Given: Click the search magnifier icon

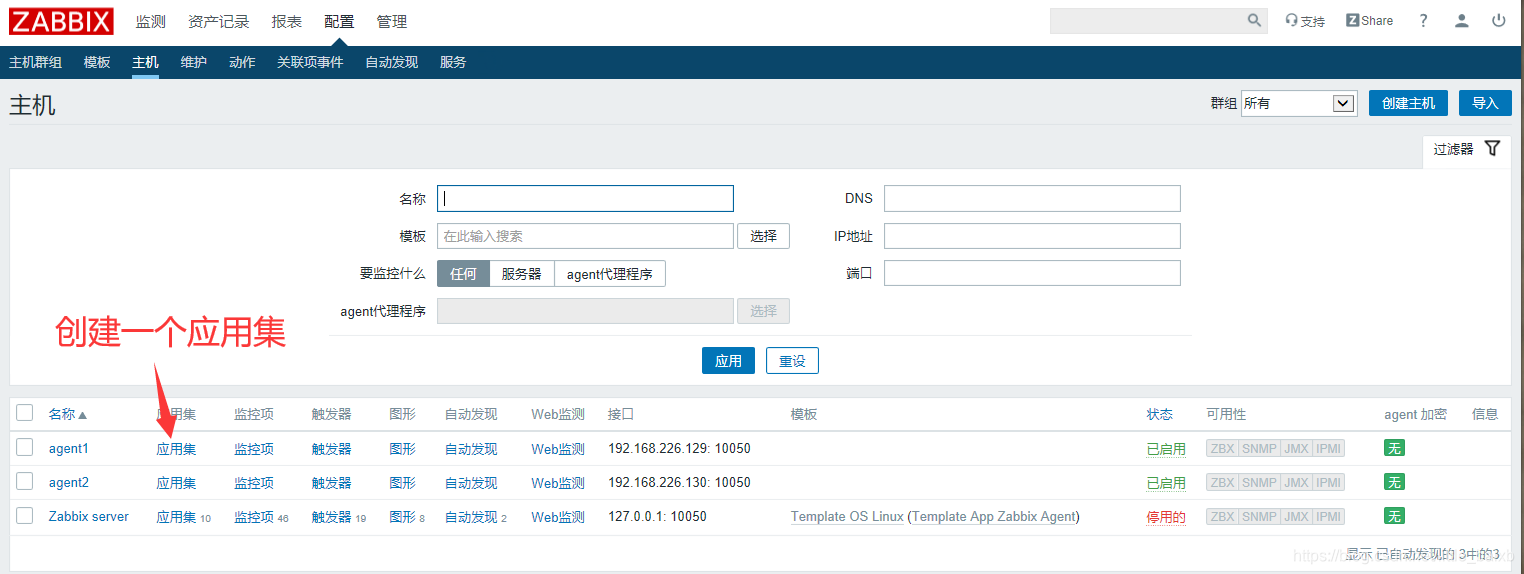Looking at the screenshot, I should [1254, 20].
